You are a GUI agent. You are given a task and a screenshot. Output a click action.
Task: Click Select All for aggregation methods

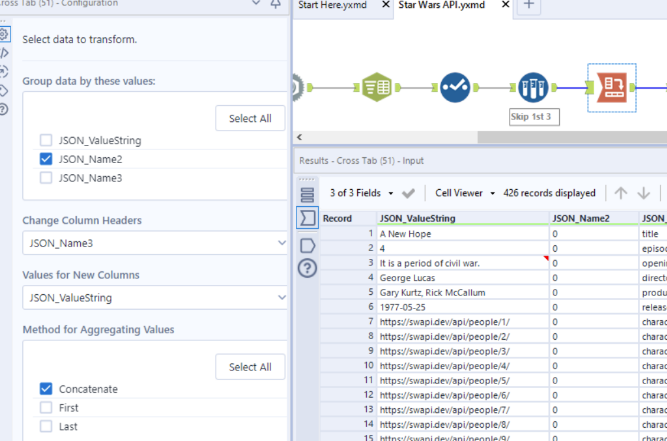(250, 367)
